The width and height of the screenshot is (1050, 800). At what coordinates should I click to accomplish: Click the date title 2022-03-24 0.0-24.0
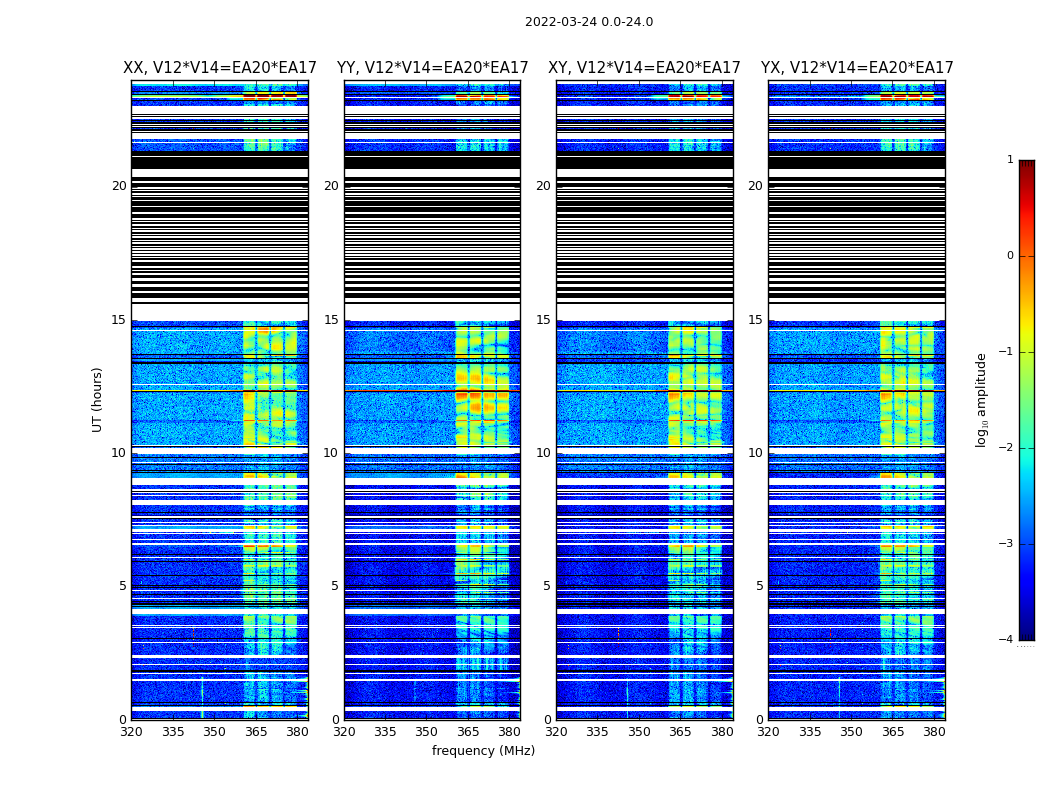point(589,22)
